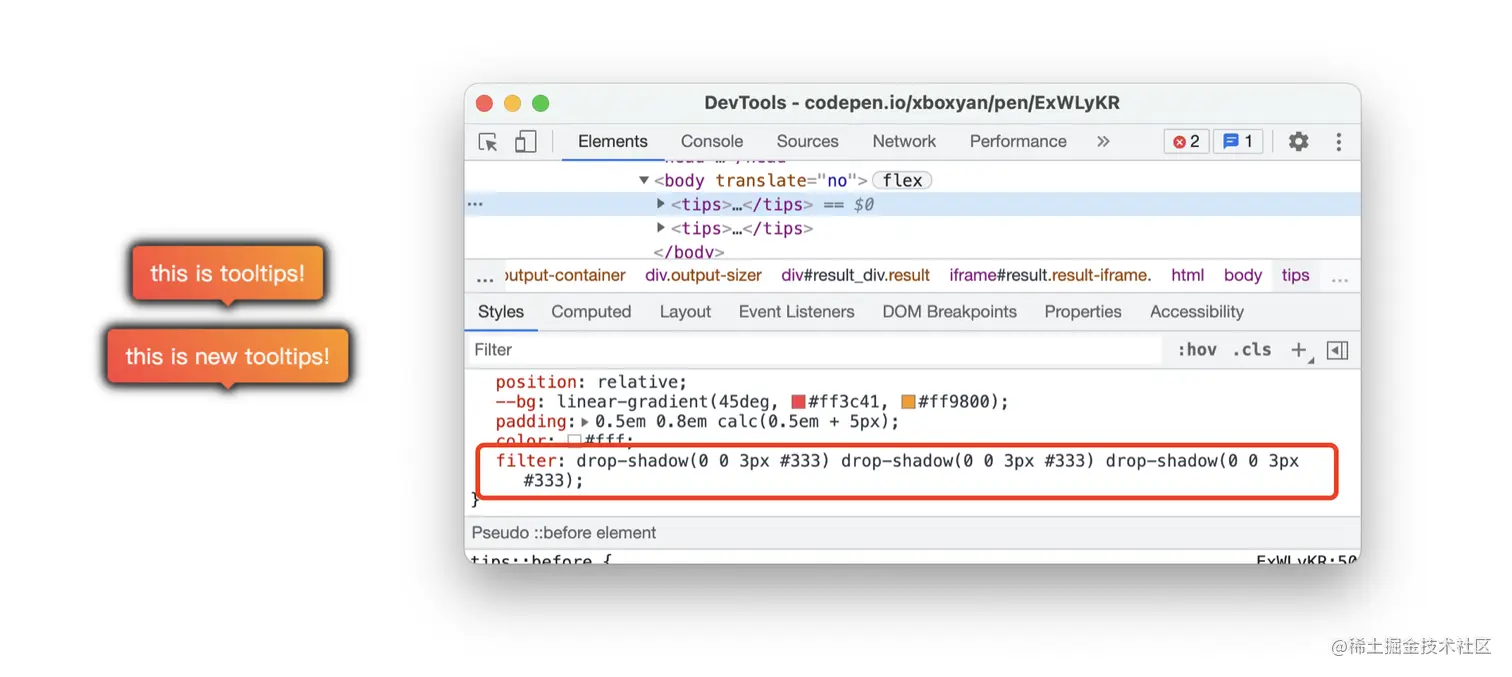This screenshot has width=1512, height=677.
Task: Click the html breadcrumb
Action: click(x=1188, y=275)
